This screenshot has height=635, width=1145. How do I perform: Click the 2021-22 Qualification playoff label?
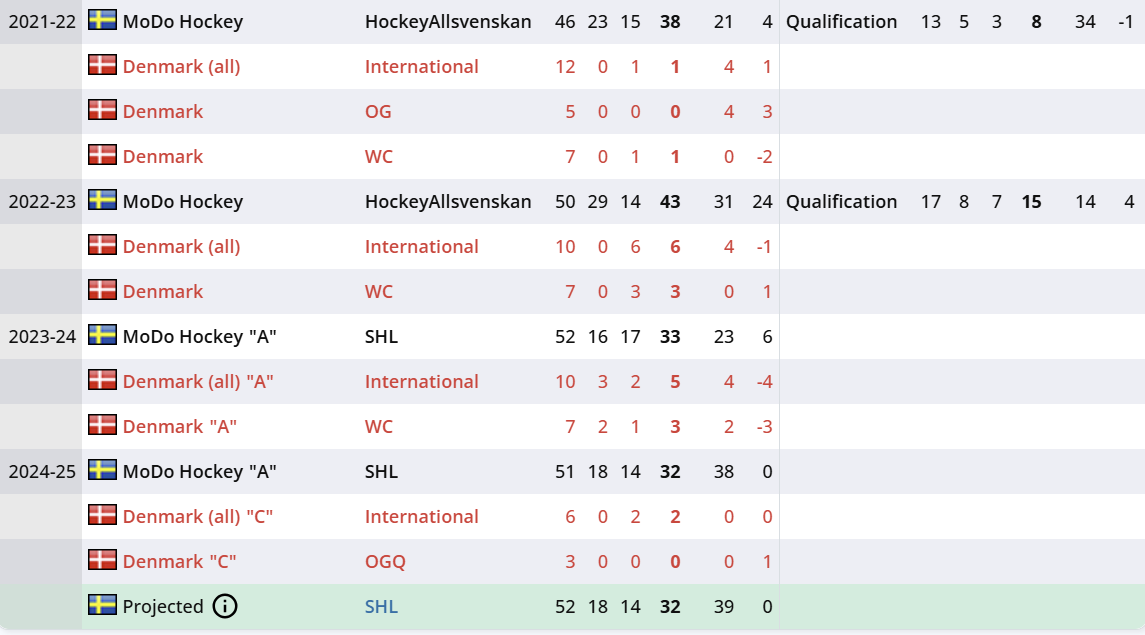[841, 21]
